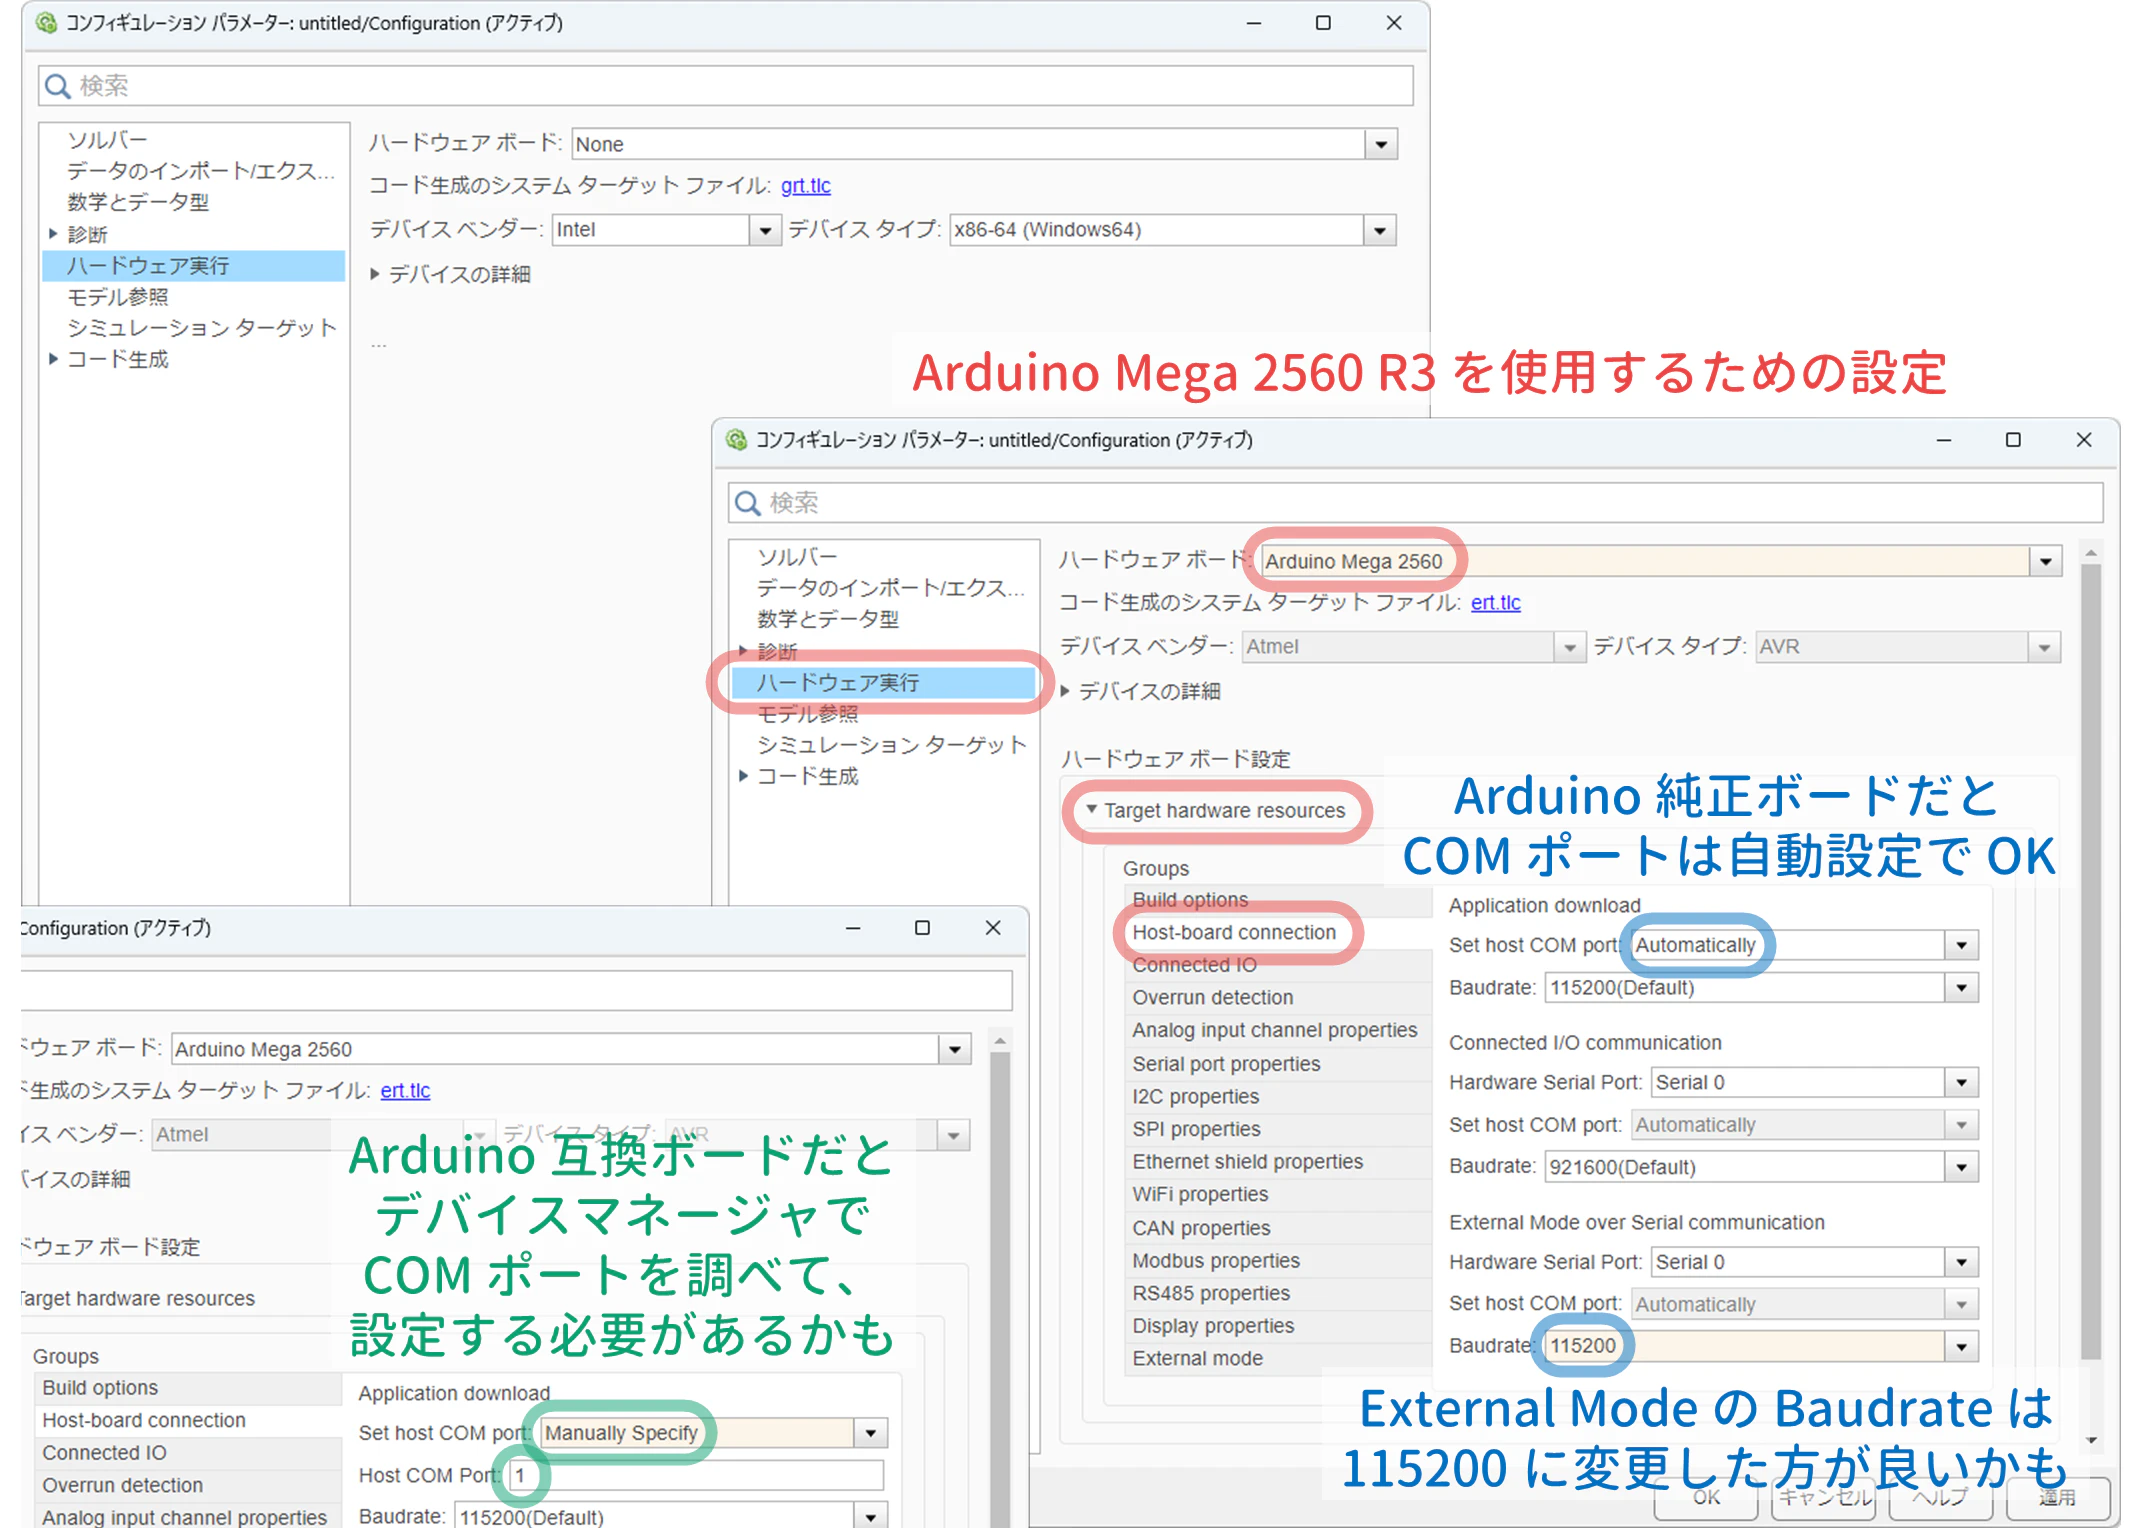The height and width of the screenshot is (1531, 2142).
Task: Select シミュレーション ターゲット in the top window
Action: (201, 328)
